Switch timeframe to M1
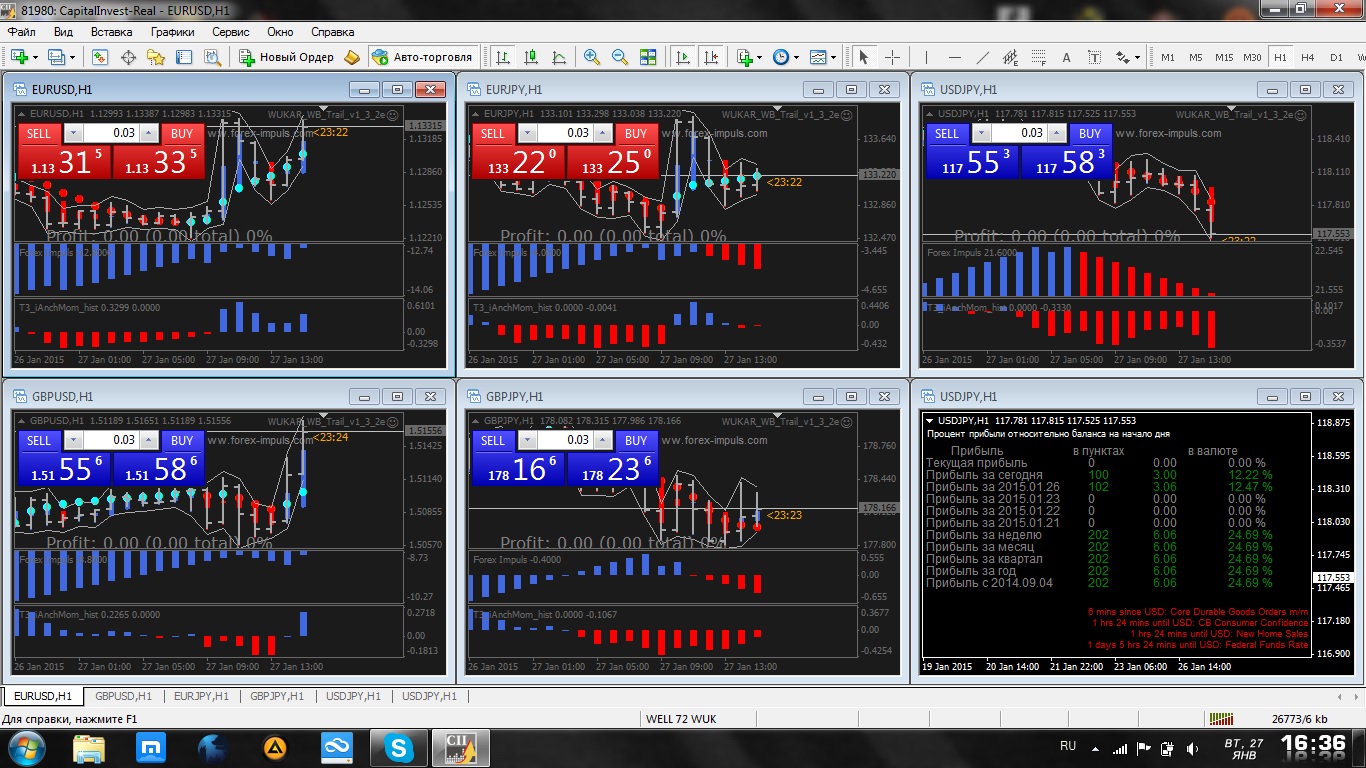Screen dimensions: 1366x768 [x=1168, y=57]
